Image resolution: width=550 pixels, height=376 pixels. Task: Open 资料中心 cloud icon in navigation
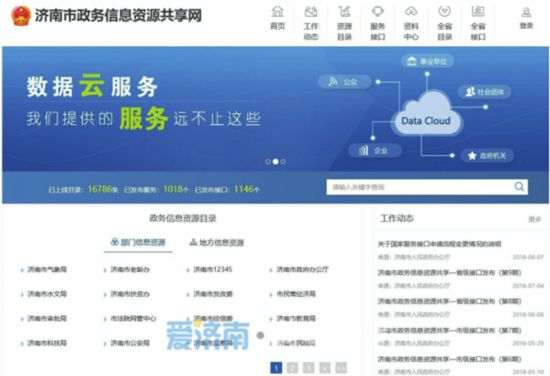tap(411, 12)
